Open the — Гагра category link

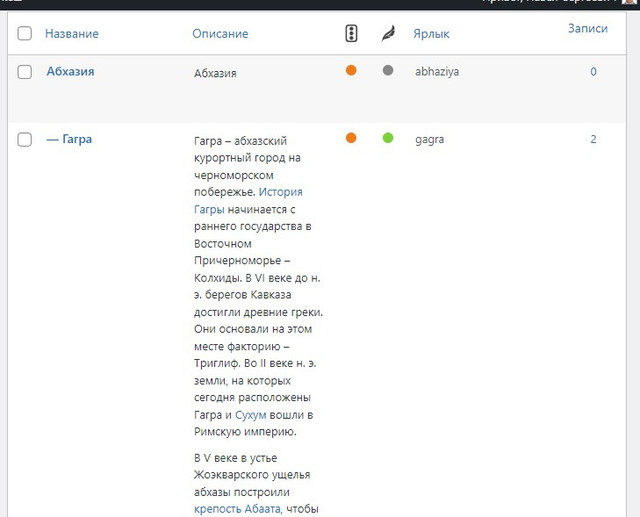69,139
